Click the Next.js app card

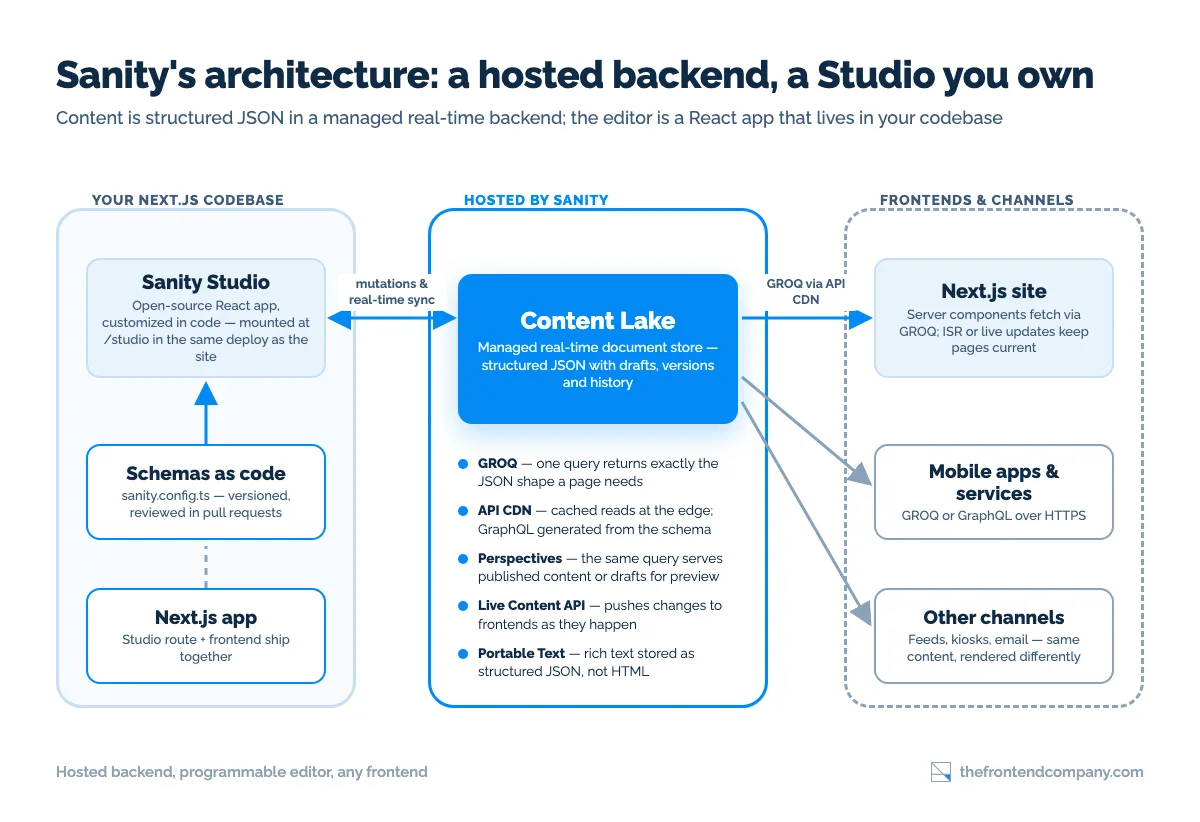pos(206,636)
